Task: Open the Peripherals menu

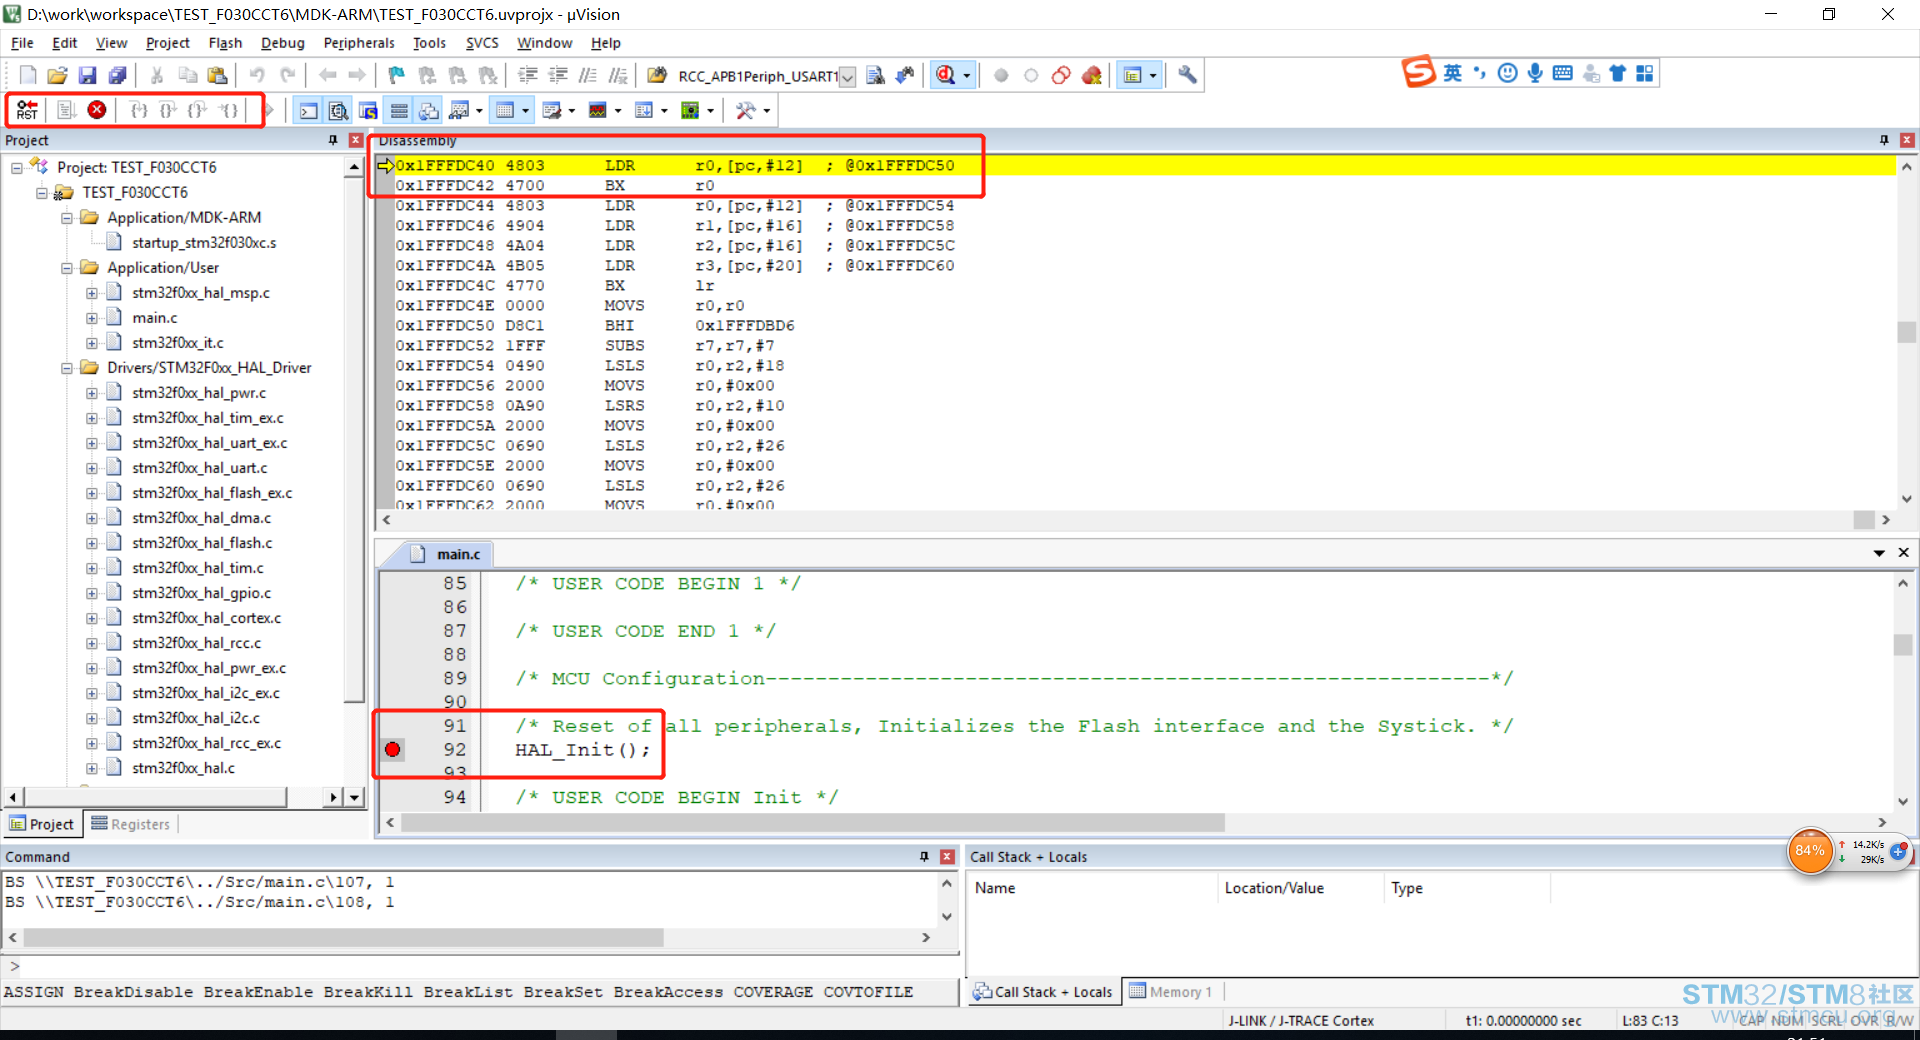Action: (359, 43)
